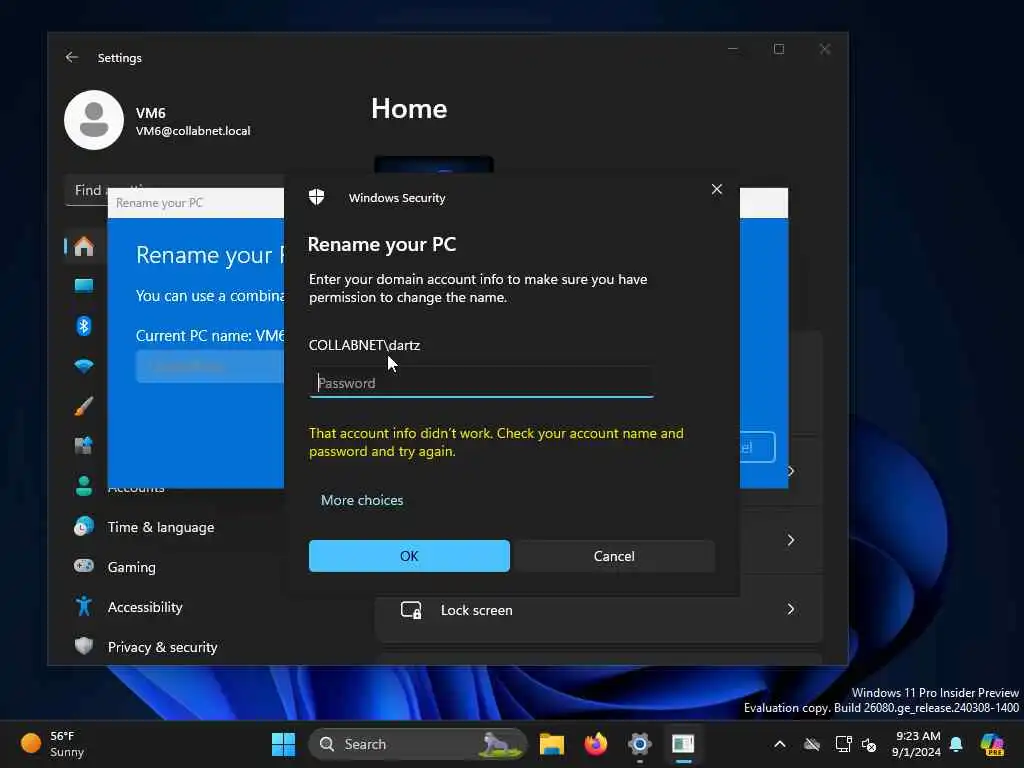Open the Time & language clock icon
1024x768 pixels.
pos(84,526)
